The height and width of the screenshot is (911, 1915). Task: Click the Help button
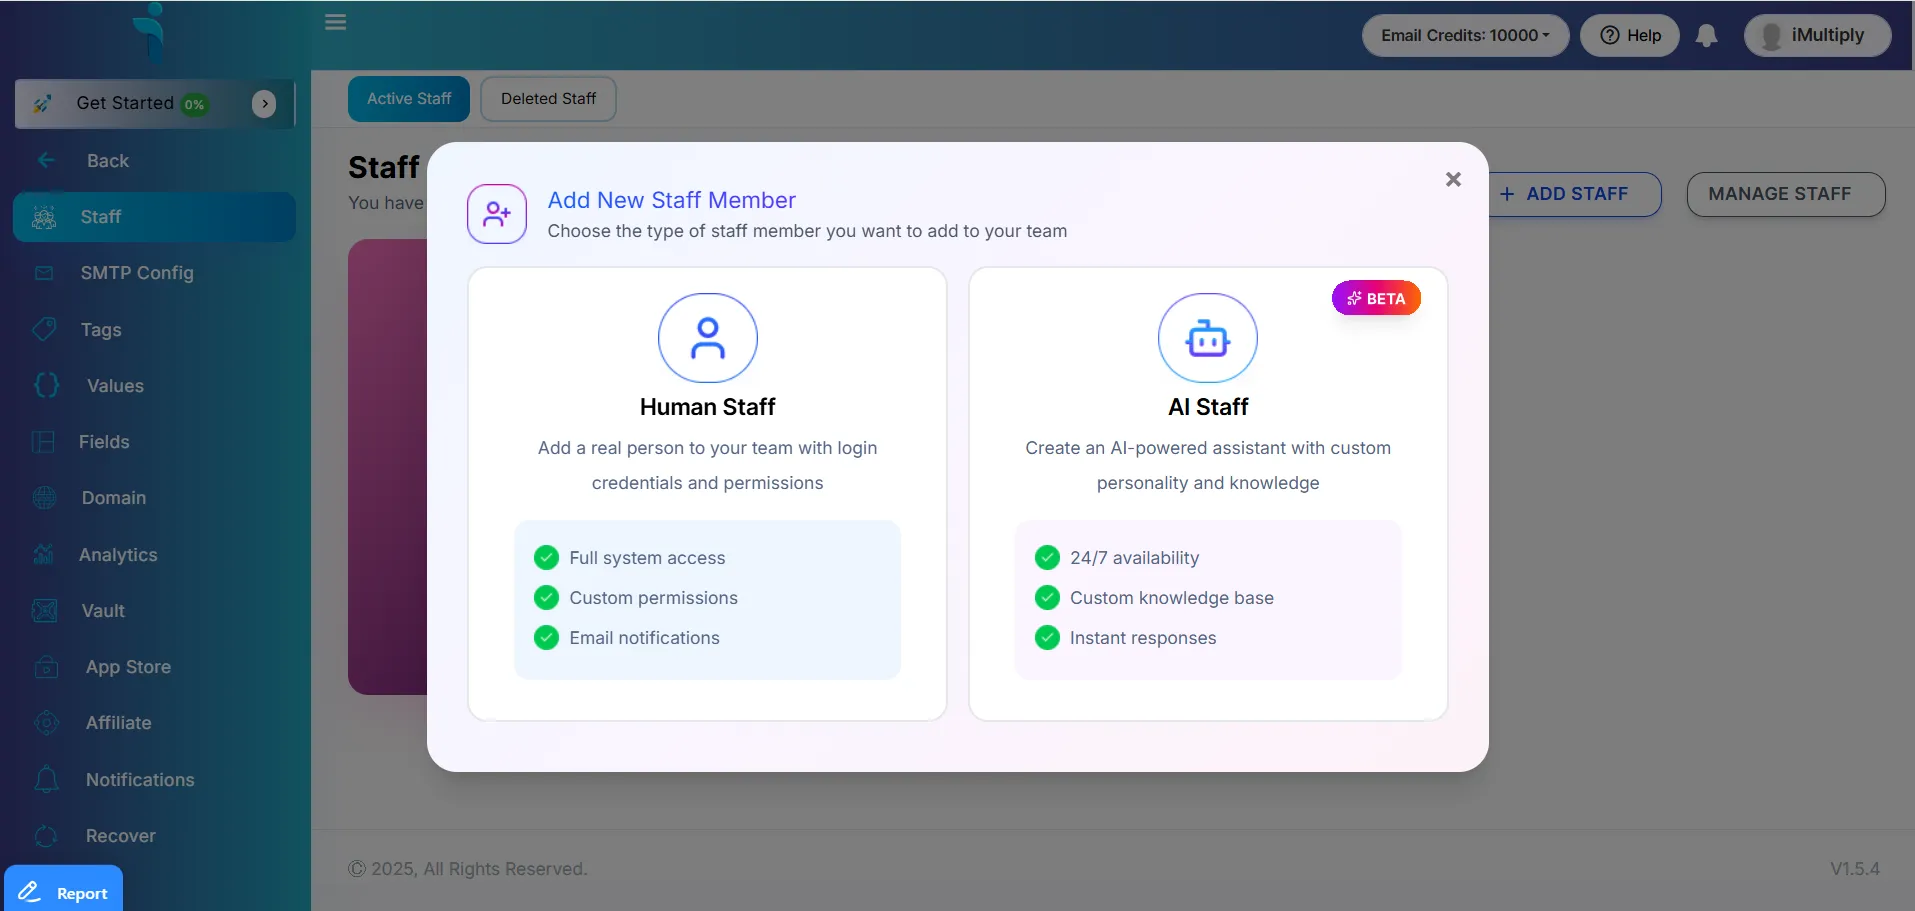(1630, 36)
